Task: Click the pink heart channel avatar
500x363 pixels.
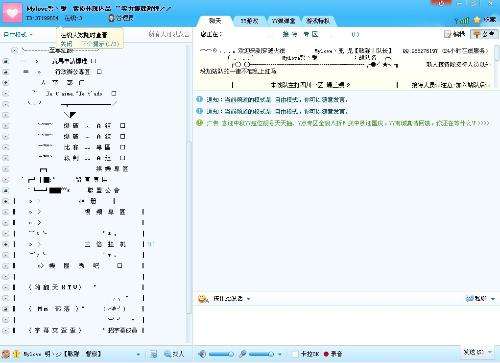Action: pyautogui.click(x=12, y=13)
